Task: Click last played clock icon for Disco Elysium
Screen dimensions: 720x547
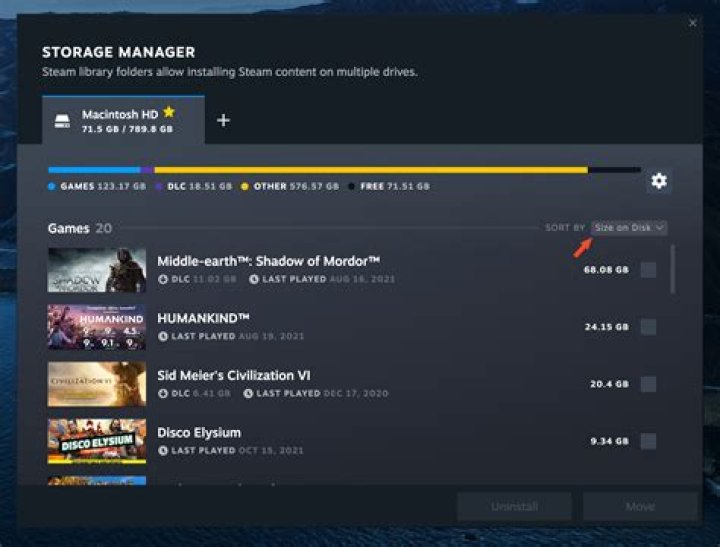Action: click(x=163, y=451)
